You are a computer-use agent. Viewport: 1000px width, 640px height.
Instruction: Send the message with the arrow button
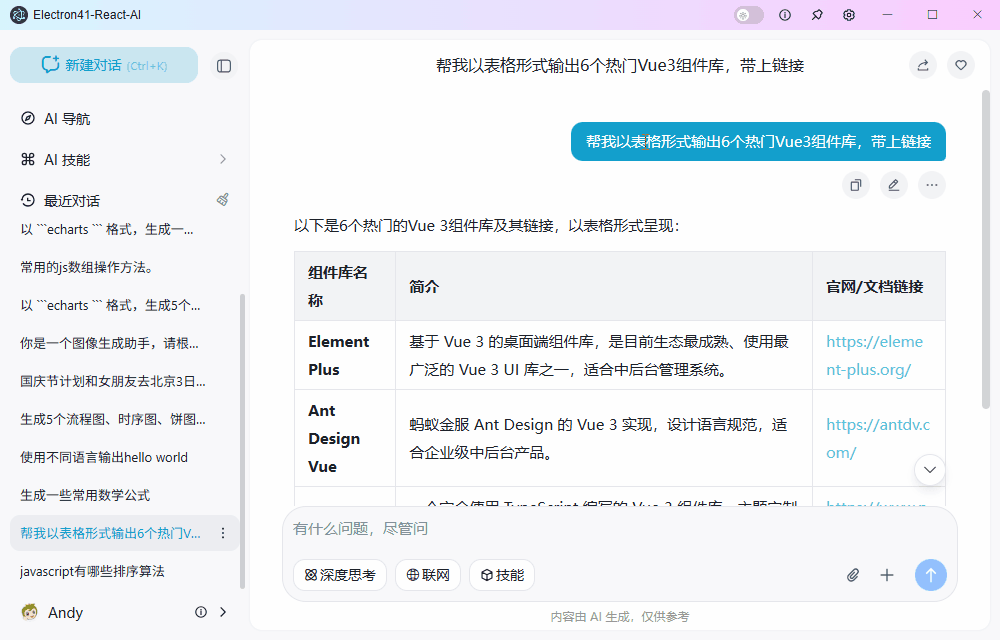[x=930, y=575]
